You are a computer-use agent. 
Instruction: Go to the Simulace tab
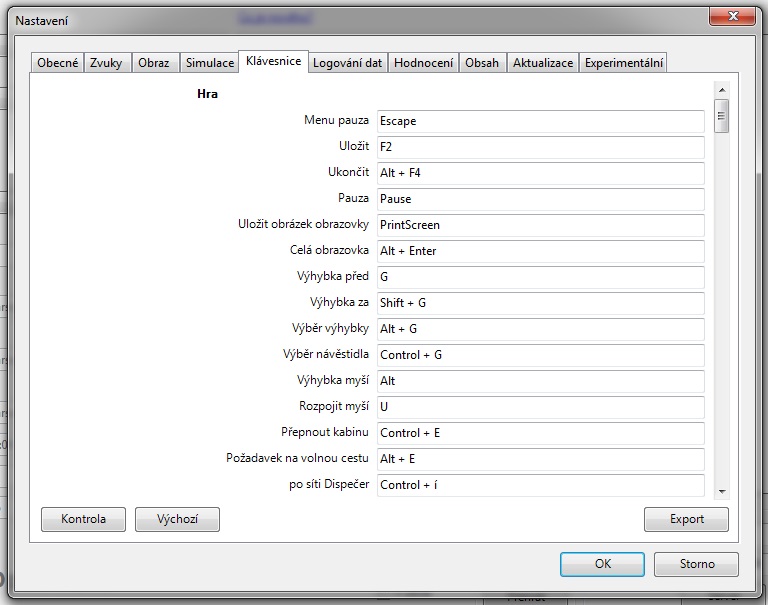[x=210, y=63]
